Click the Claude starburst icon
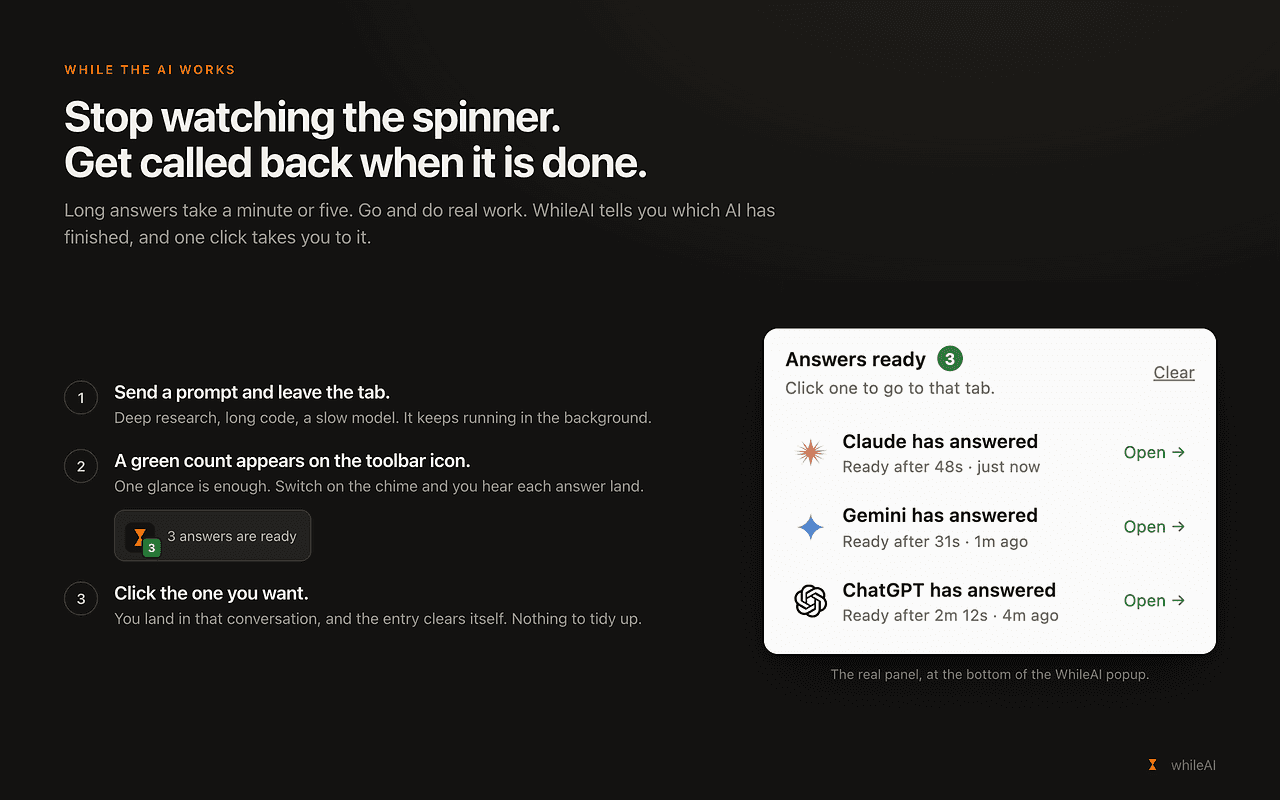The image size is (1280, 800). click(x=810, y=453)
